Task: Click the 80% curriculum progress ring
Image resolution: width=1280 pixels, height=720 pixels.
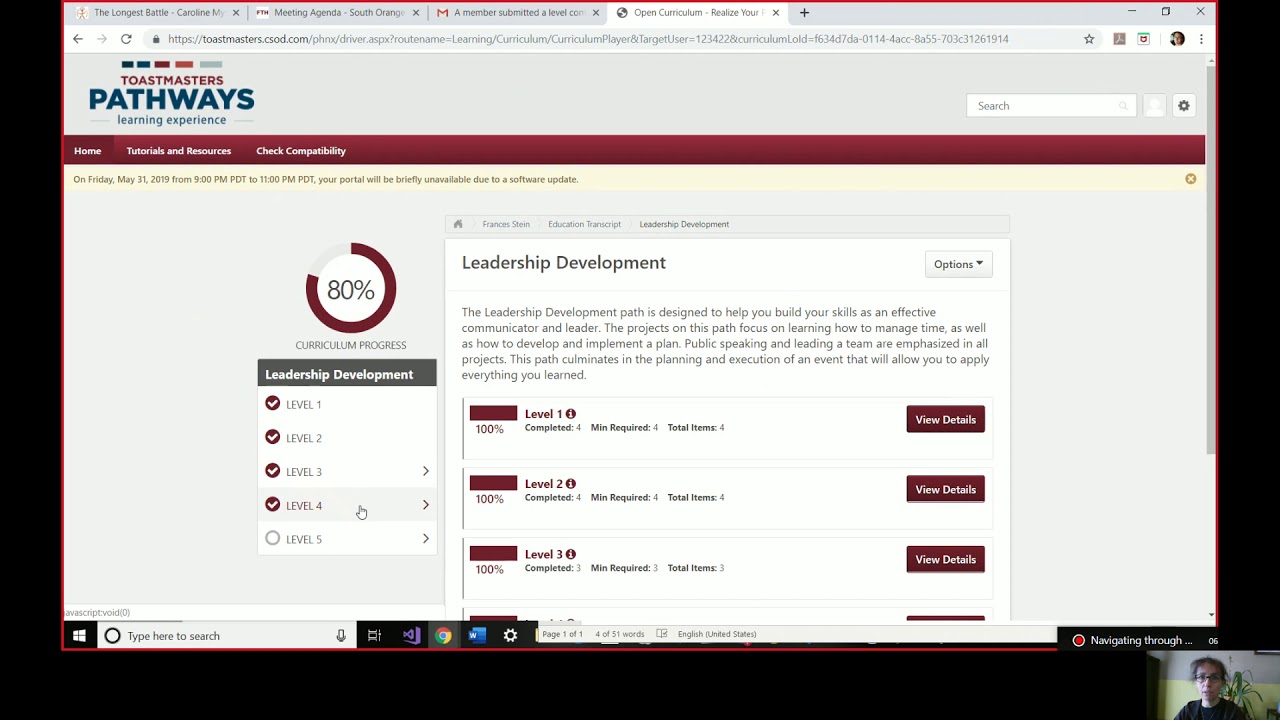Action: click(351, 289)
